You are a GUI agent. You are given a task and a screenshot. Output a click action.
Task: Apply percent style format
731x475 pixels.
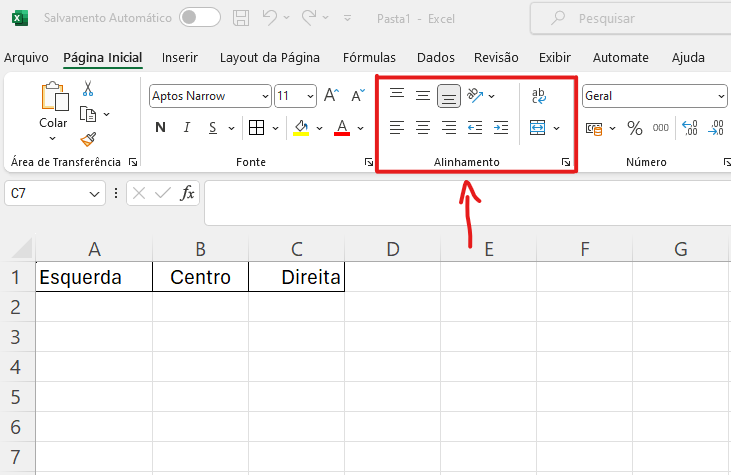click(x=634, y=128)
